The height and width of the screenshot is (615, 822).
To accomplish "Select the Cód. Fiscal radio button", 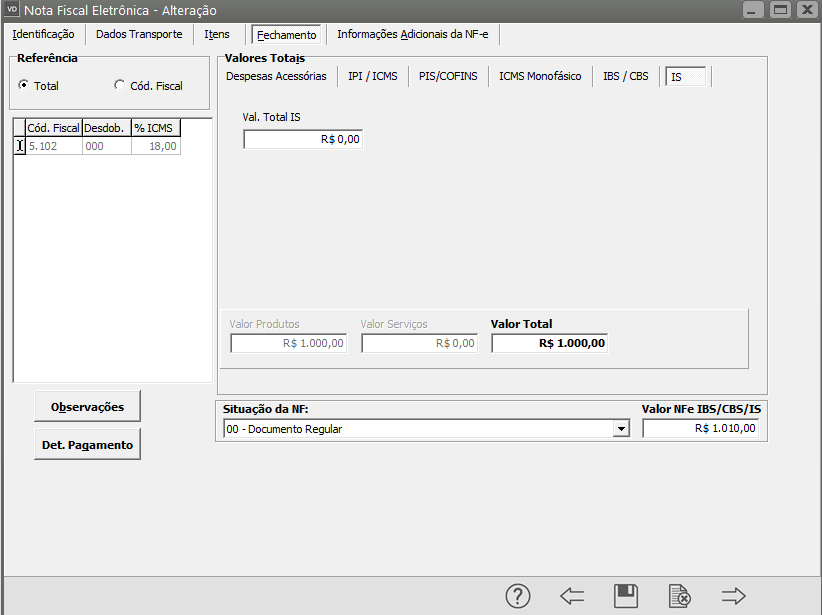I will pos(120,86).
